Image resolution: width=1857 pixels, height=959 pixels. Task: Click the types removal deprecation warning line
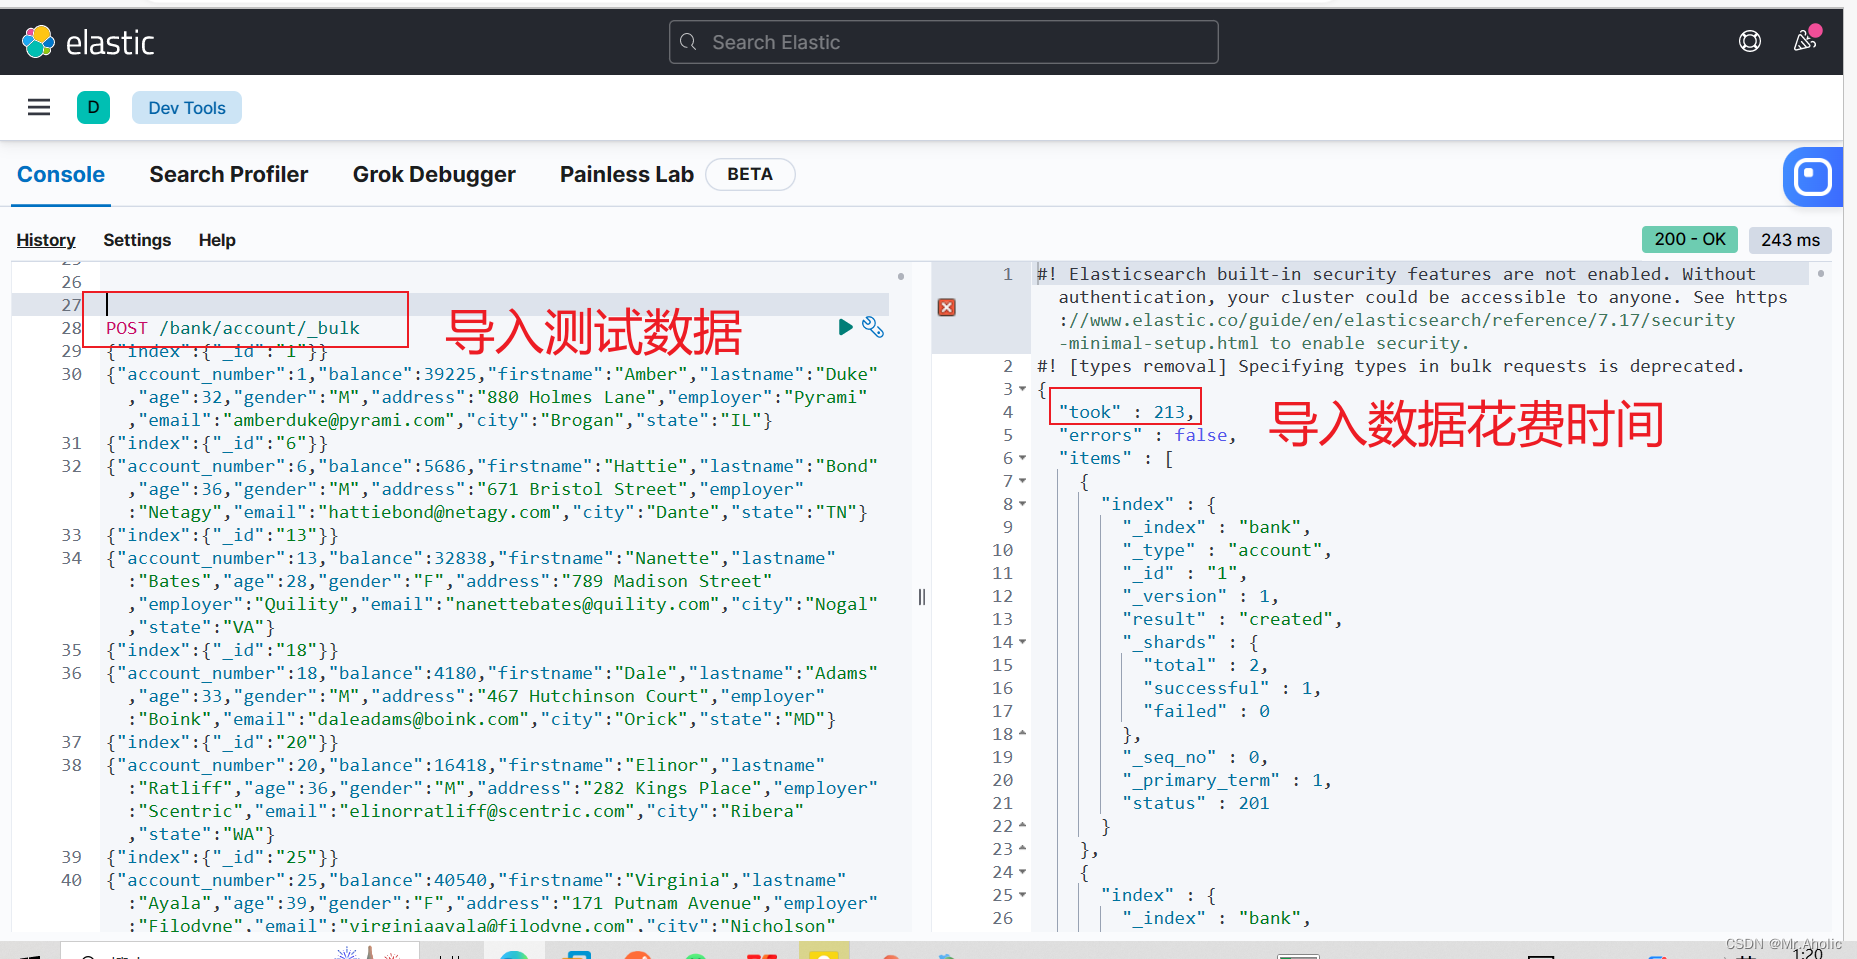(x=1391, y=366)
